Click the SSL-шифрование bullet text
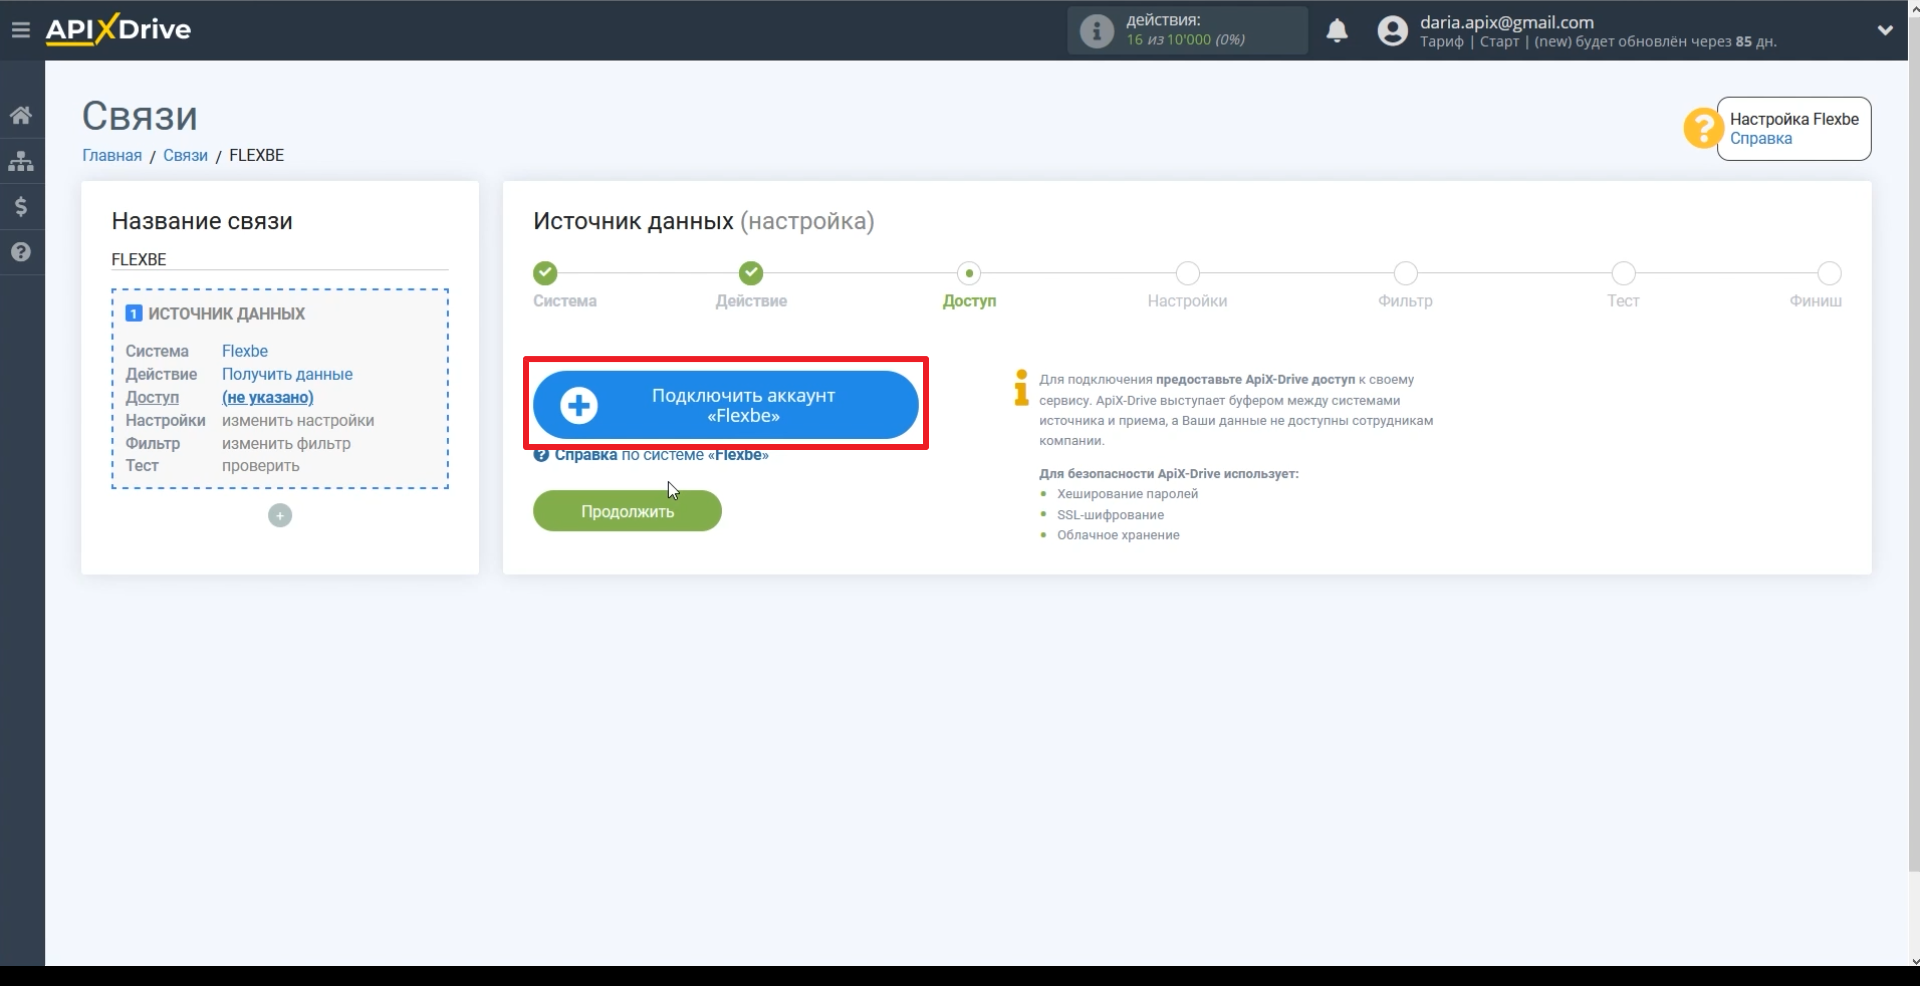The image size is (1920, 986). (x=1110, y=515)
